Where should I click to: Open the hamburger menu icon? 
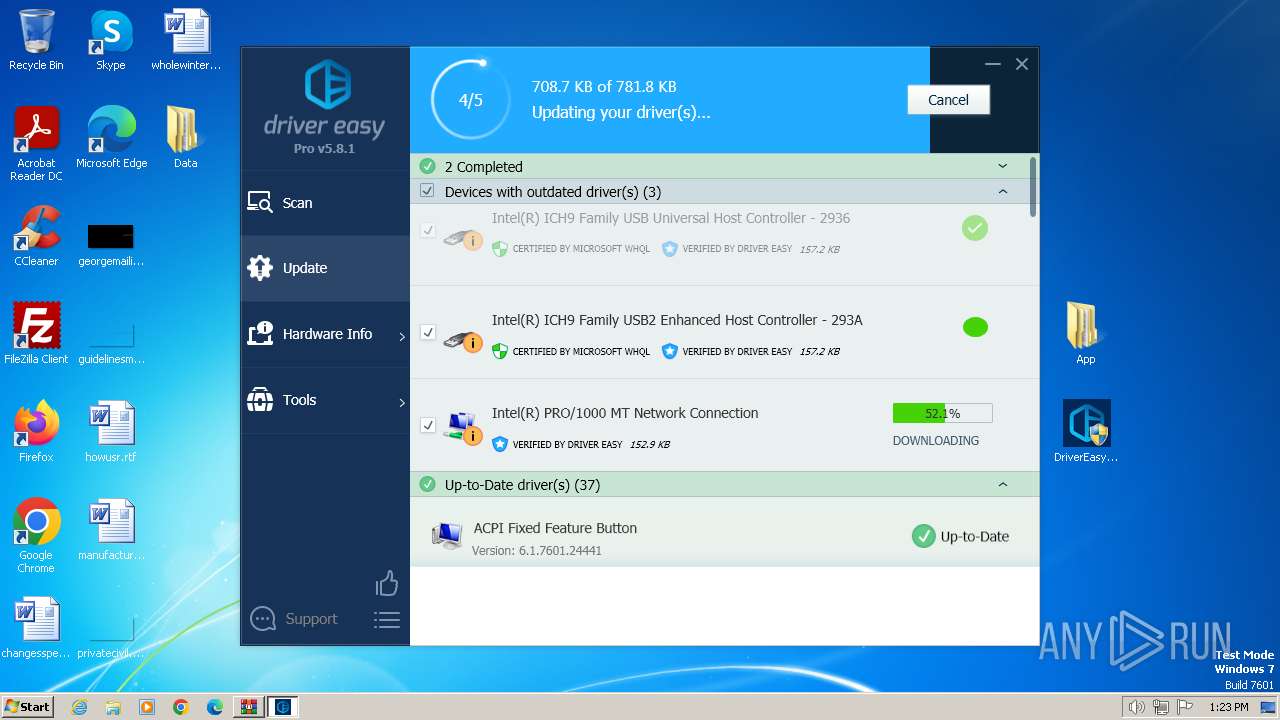[387, 620]
